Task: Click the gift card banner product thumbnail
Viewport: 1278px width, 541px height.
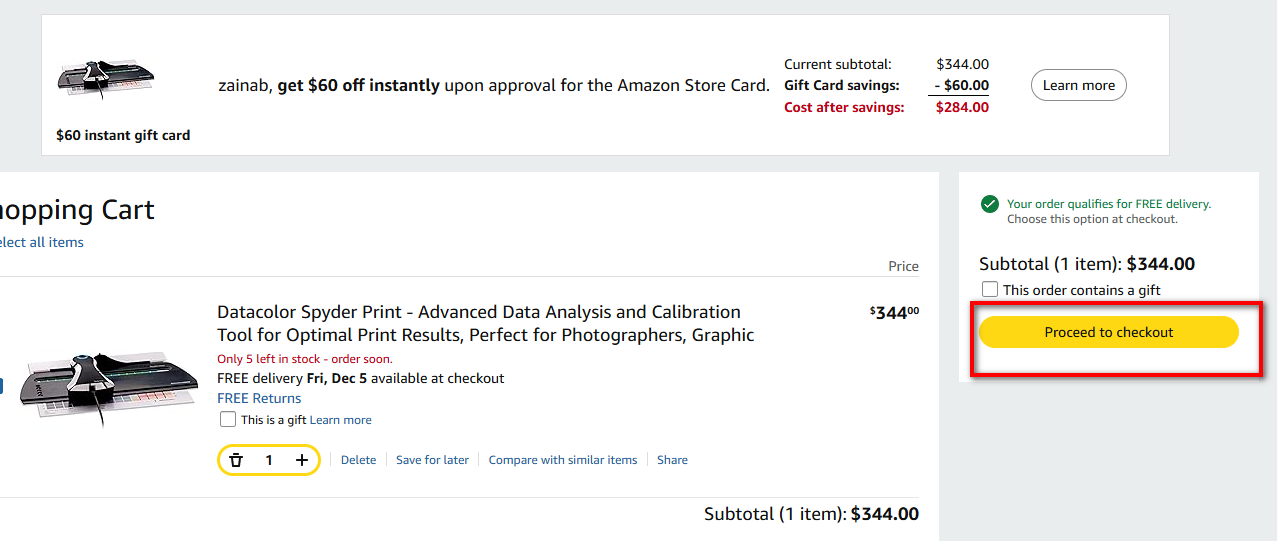Action: pyautogui.click(x=106, y=81)
